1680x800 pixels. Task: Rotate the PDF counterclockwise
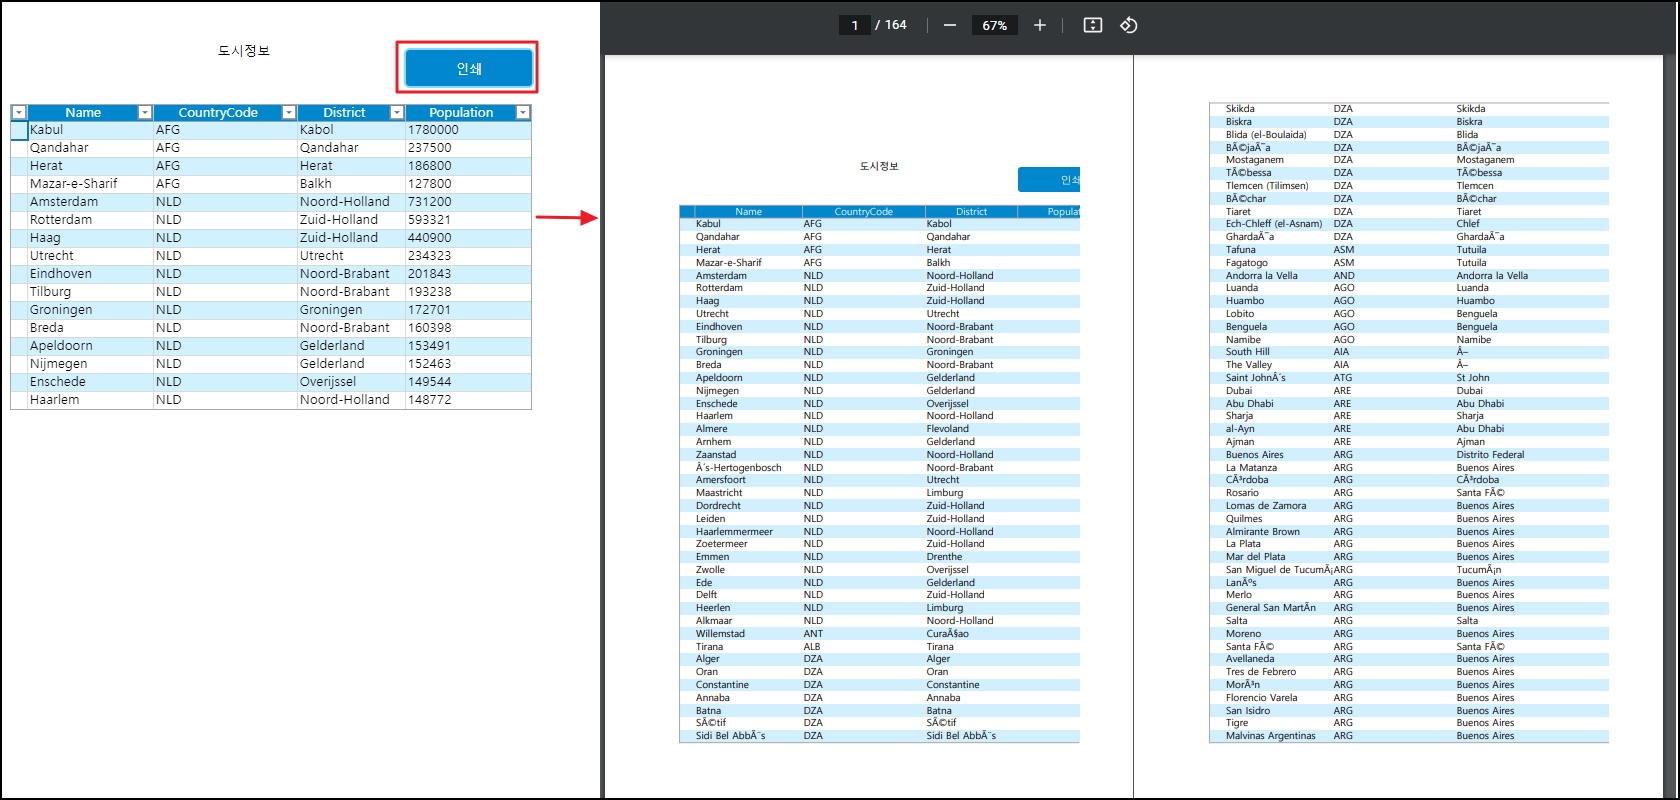[x=1129, y=25]
